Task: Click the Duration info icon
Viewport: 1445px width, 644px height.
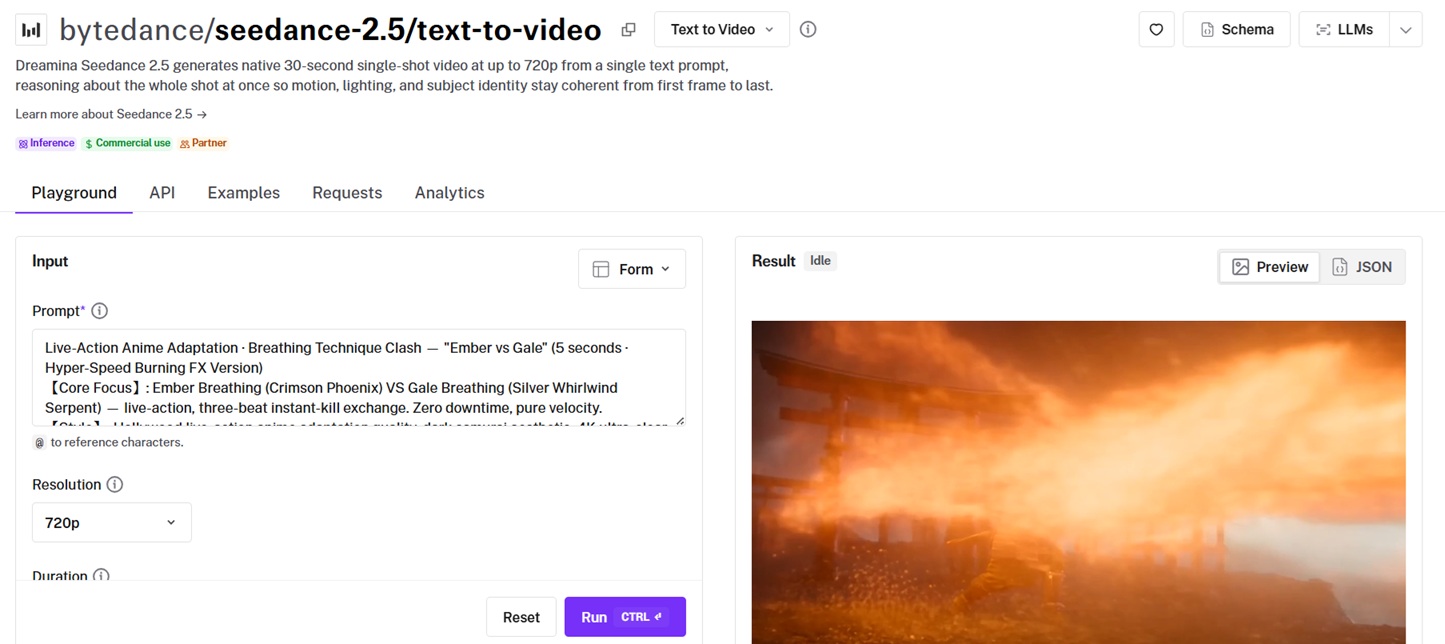Action: pos(101,576)
